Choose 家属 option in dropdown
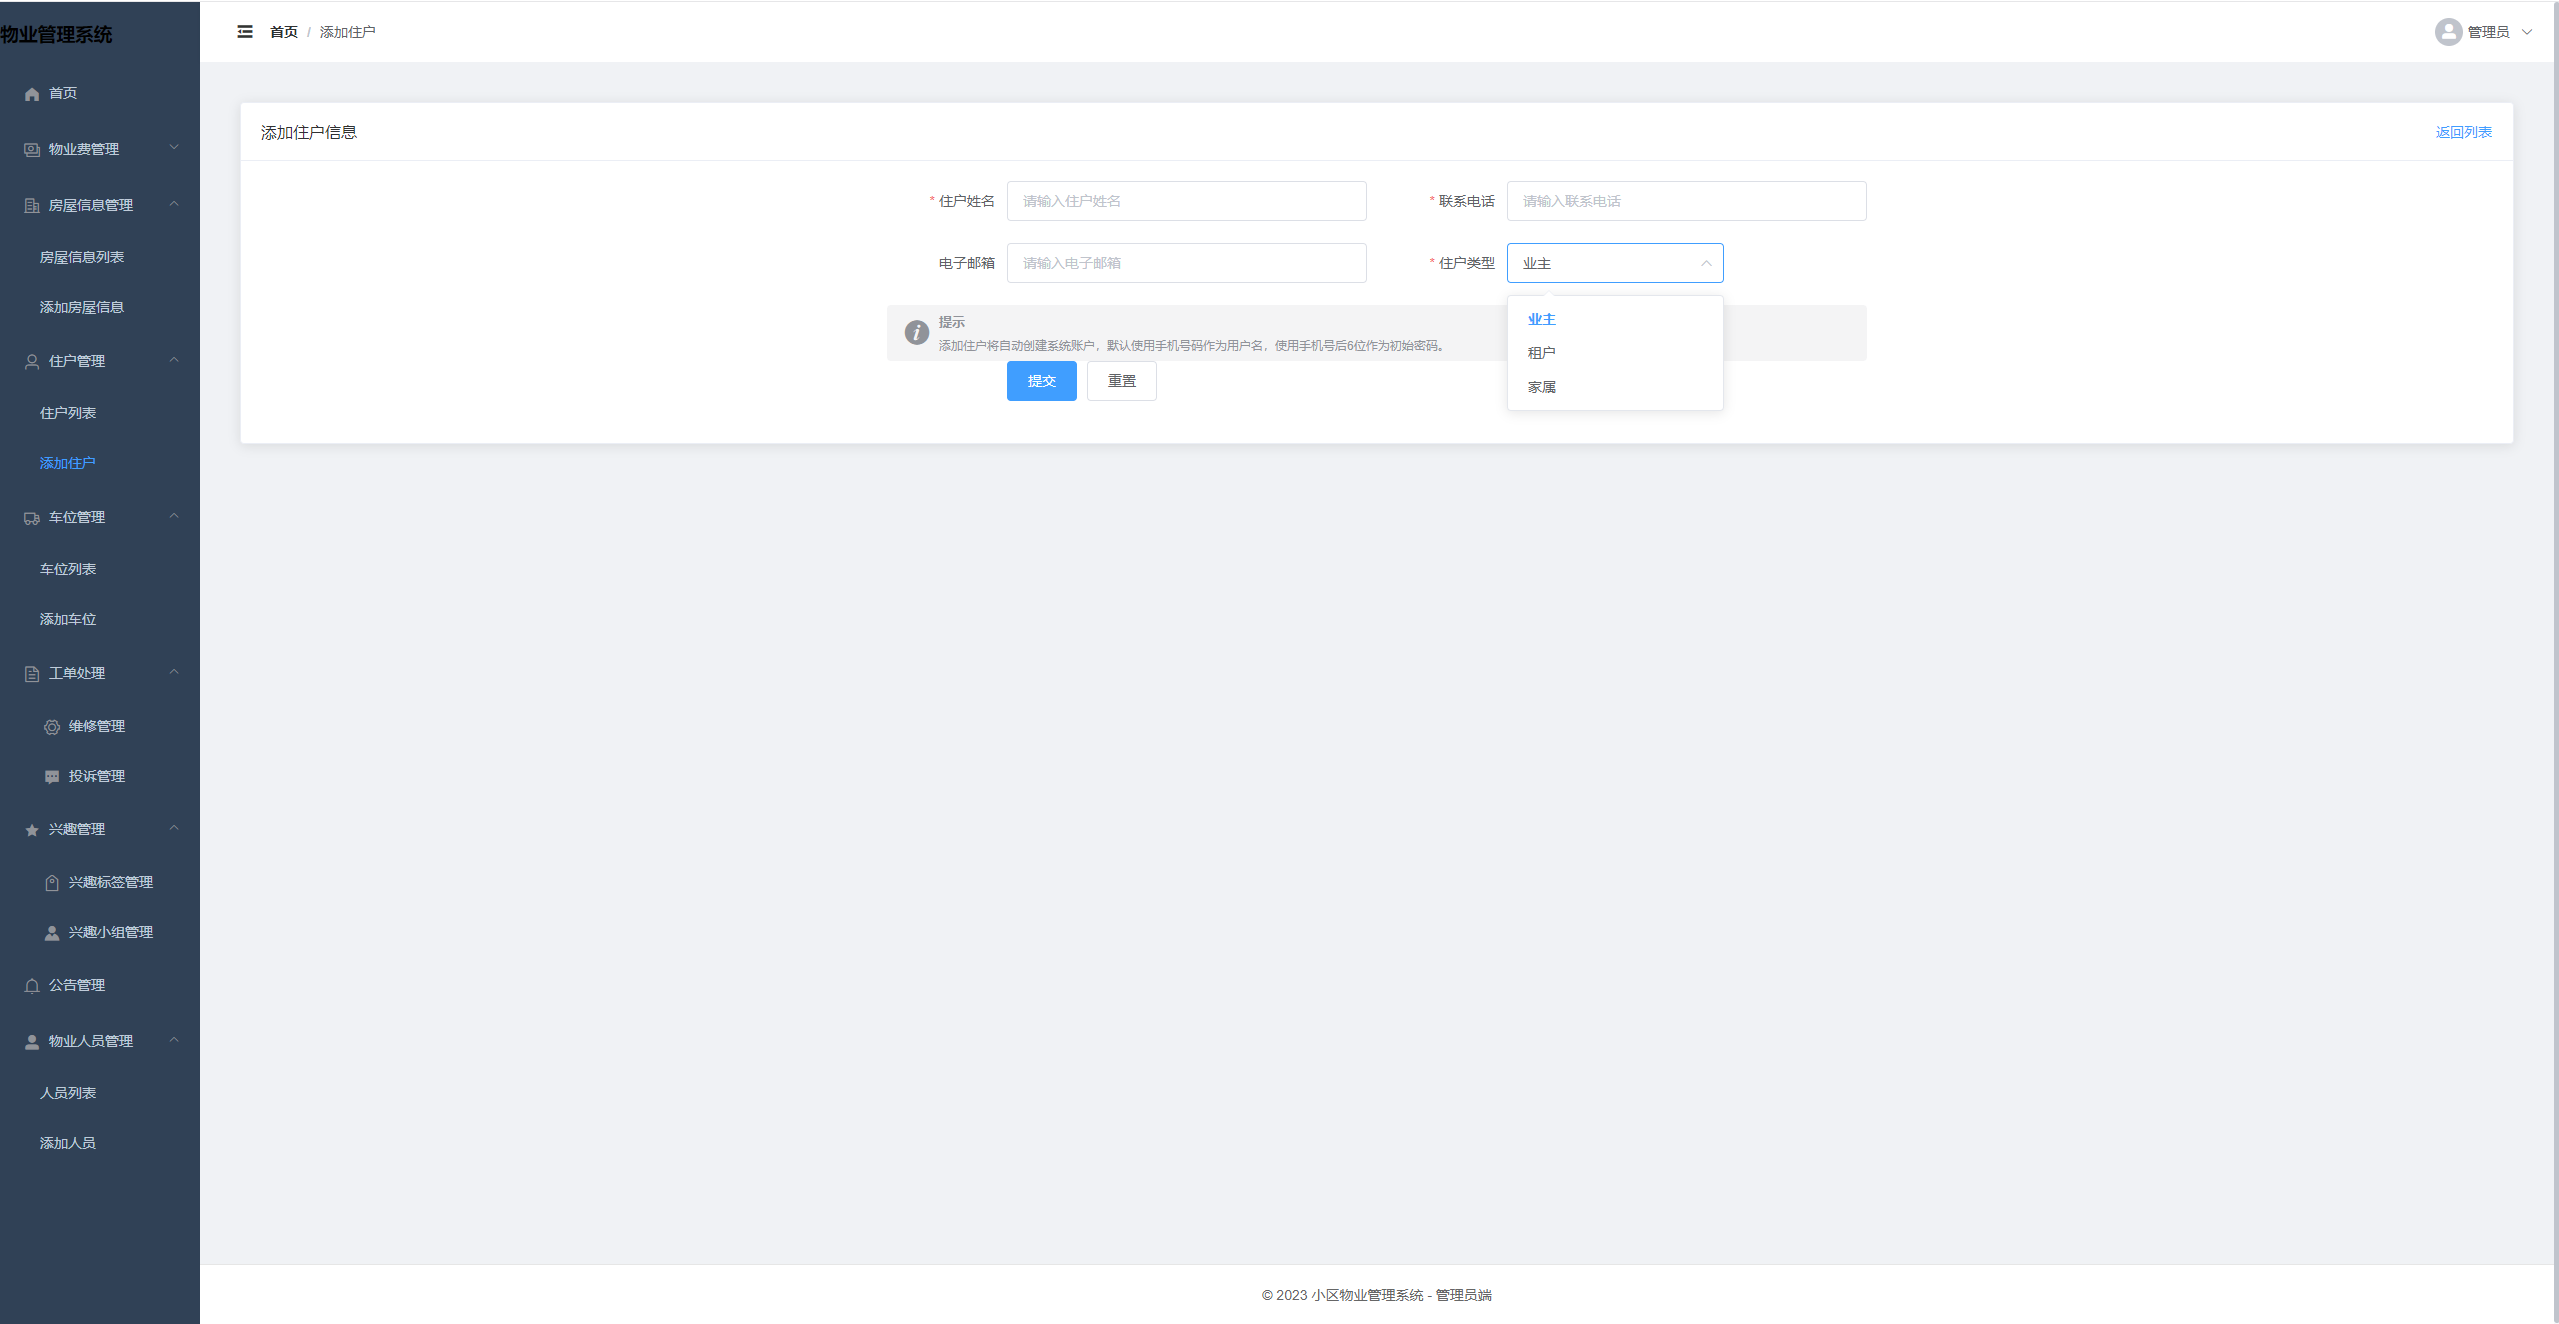The image size is (2559, 1324). [x=1541, y=387]
